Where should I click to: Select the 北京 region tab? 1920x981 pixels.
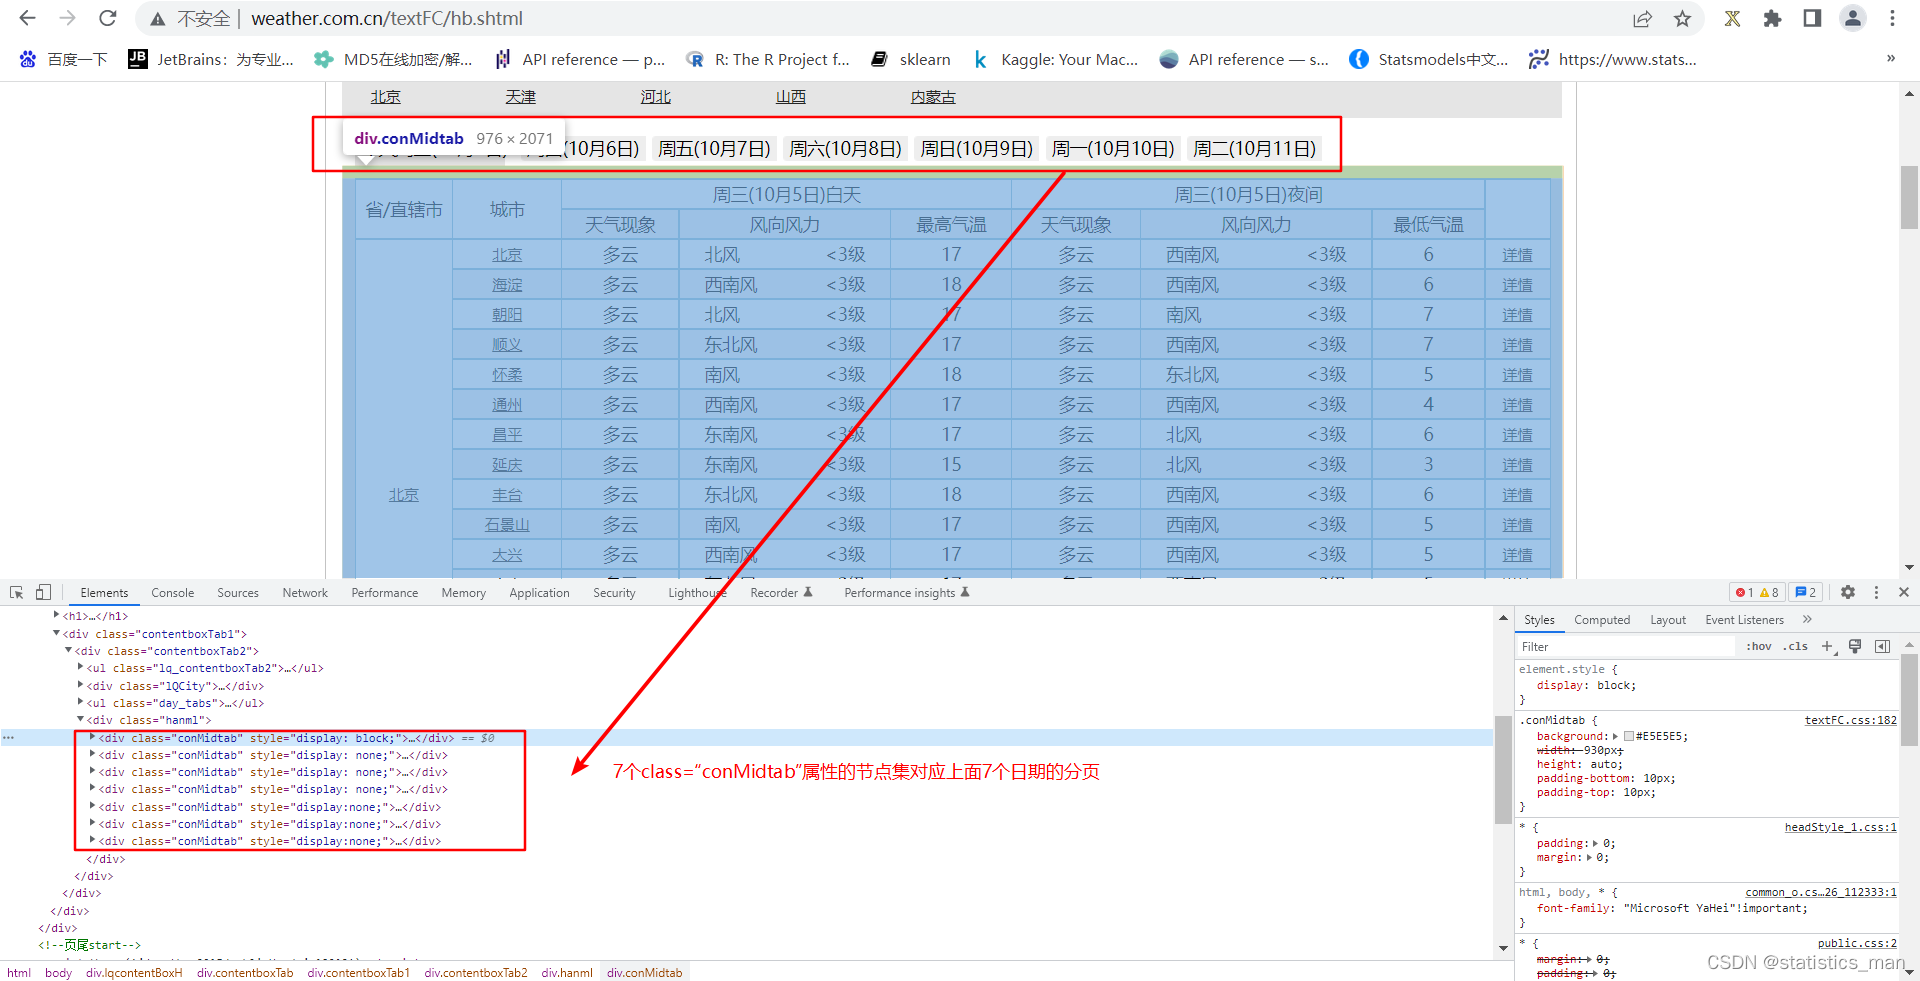tap(385, 97)
